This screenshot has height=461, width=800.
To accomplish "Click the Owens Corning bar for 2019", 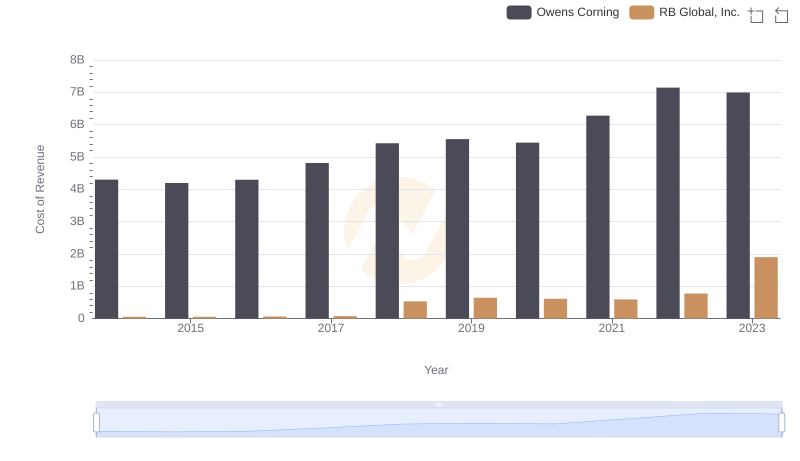I will click(457, 229).
